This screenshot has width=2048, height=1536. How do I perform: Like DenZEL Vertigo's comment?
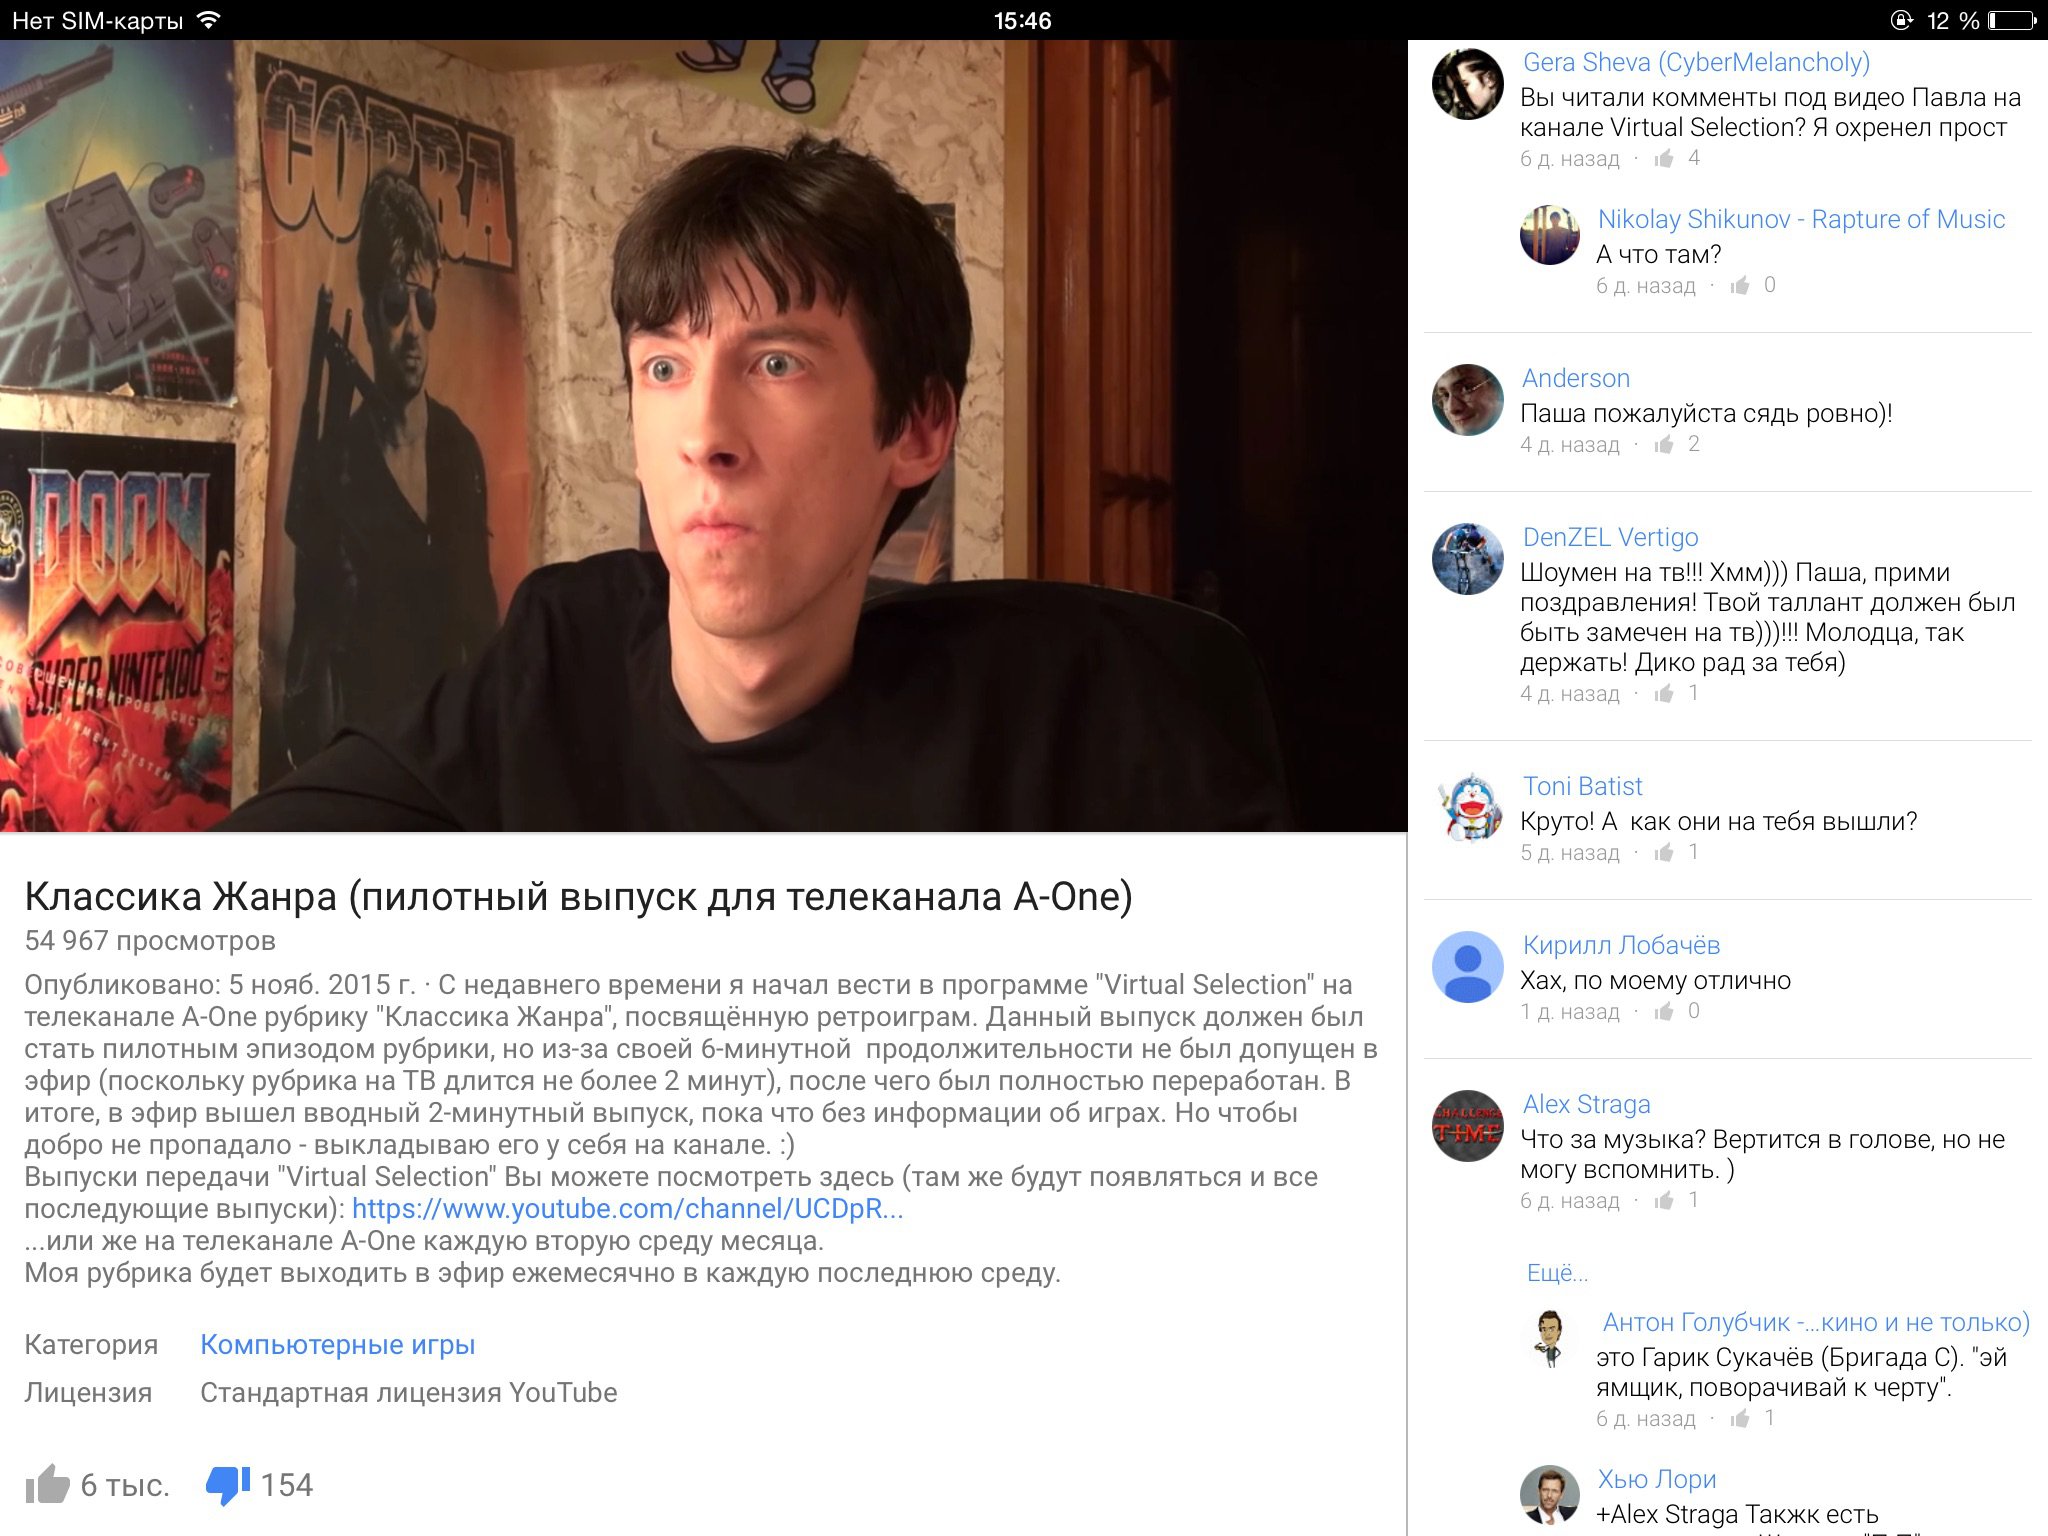point(1664,693)
